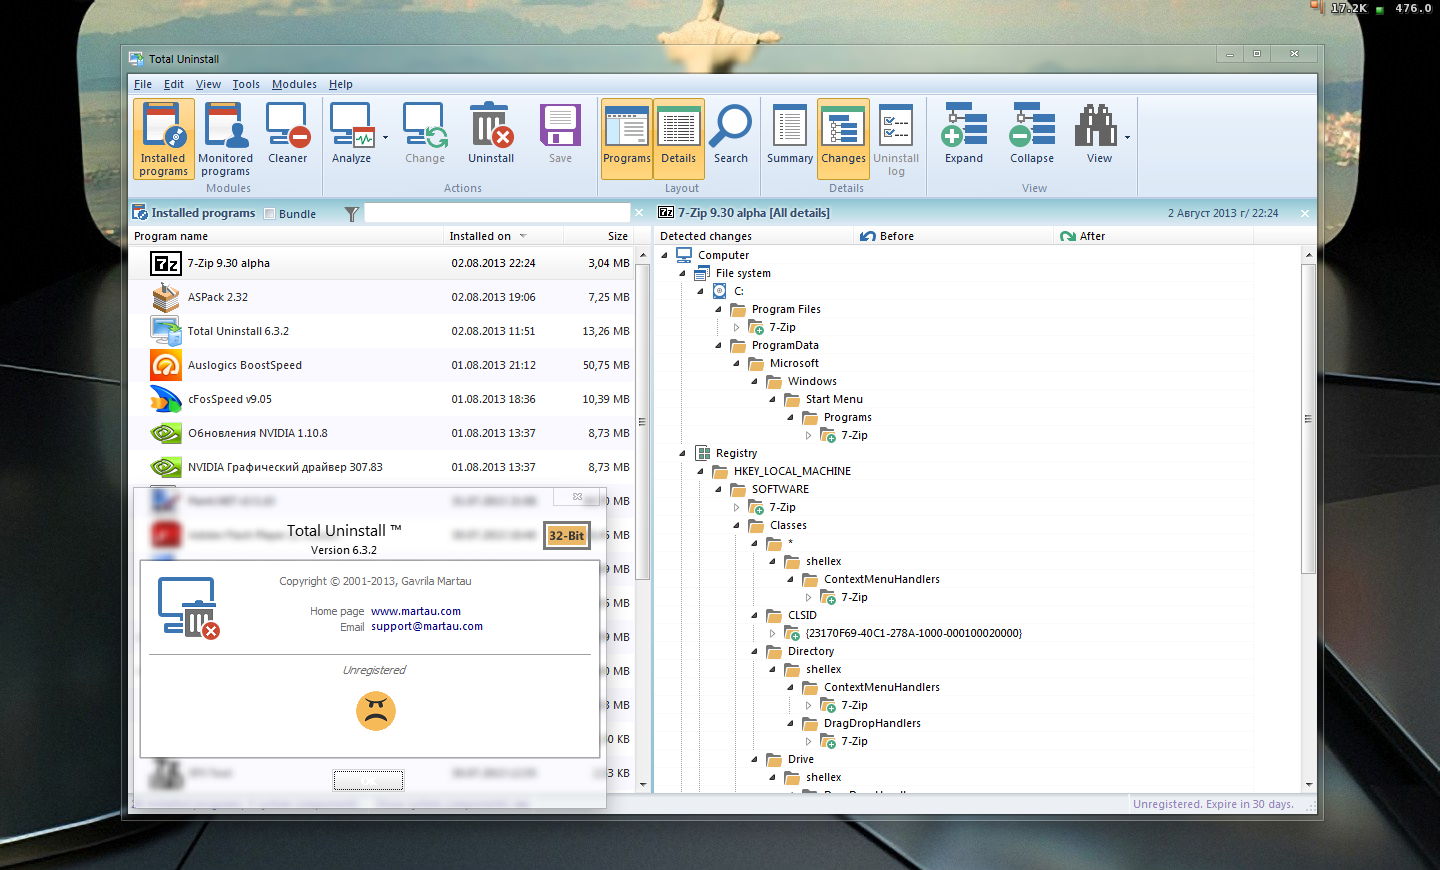Click into the program filter text field
The width and height of the screenshot is (1440, 870).
[x=497, y=213]
